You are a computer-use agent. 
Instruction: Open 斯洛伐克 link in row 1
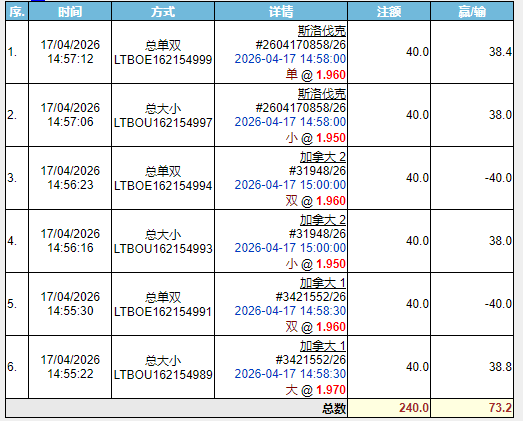click(x=322, y=31)
